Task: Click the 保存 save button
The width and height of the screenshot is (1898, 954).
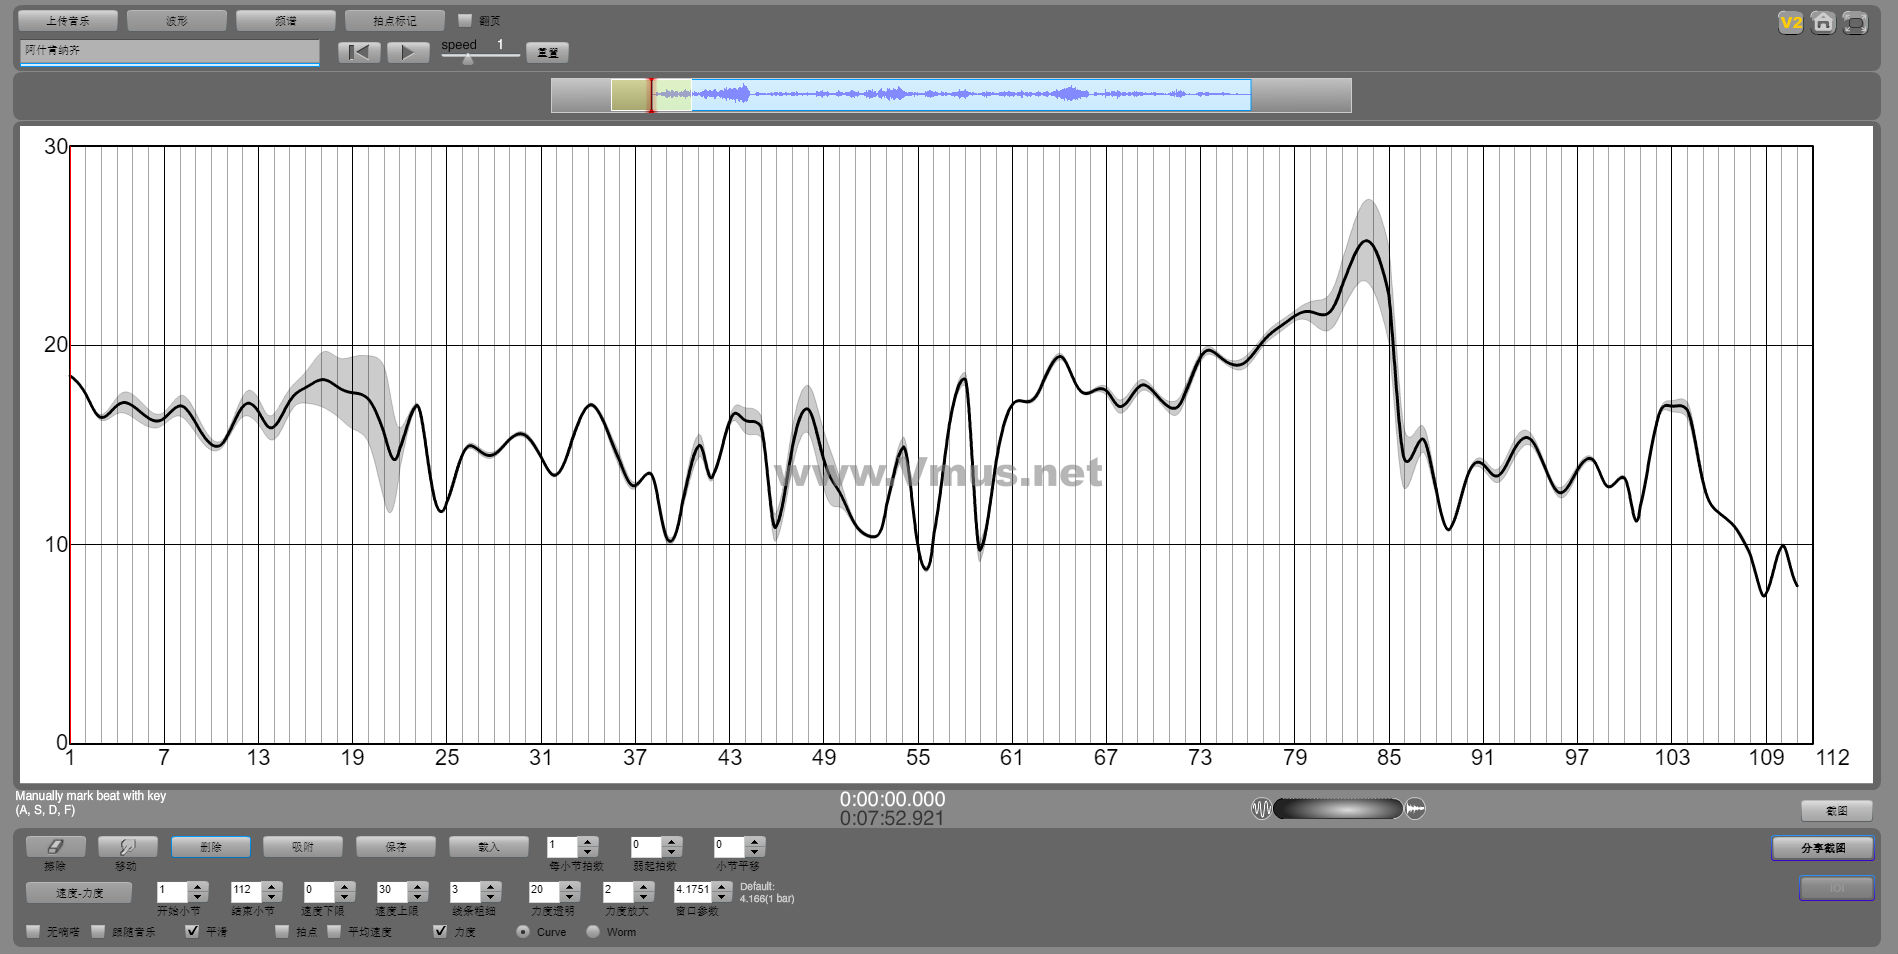Action: 396,846
